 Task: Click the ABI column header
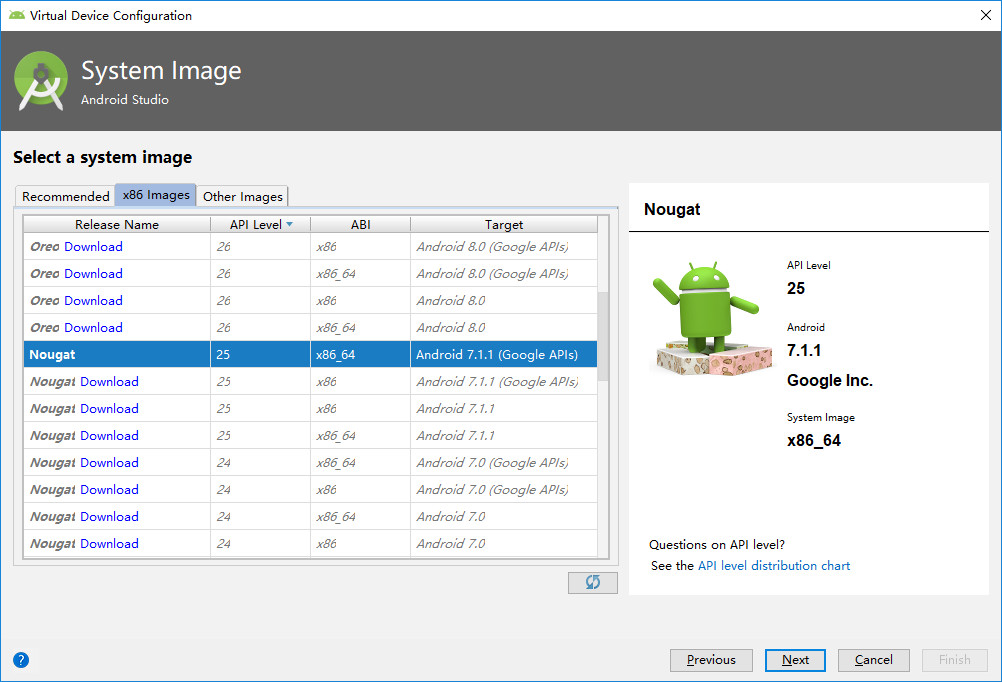pos(360,224)
